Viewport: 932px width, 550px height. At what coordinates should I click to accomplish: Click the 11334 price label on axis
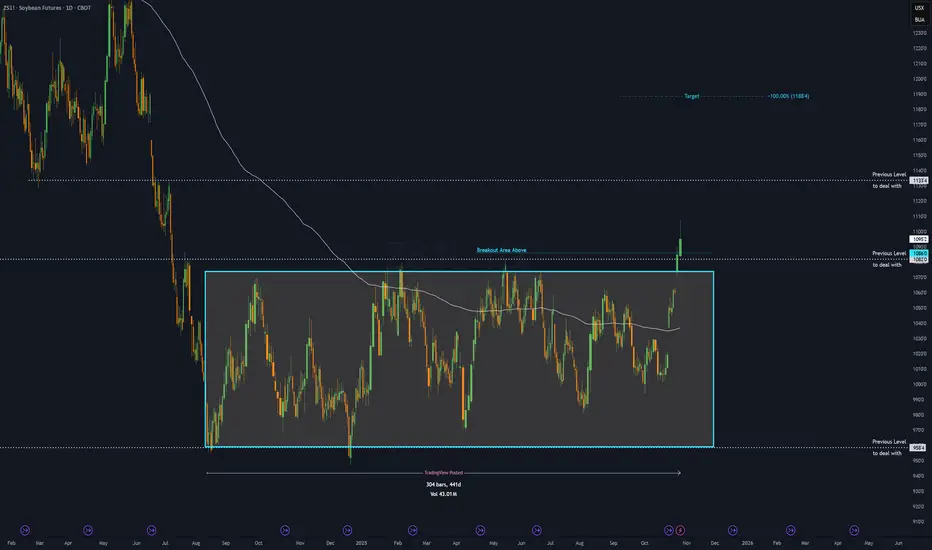[x=919, y=180]
